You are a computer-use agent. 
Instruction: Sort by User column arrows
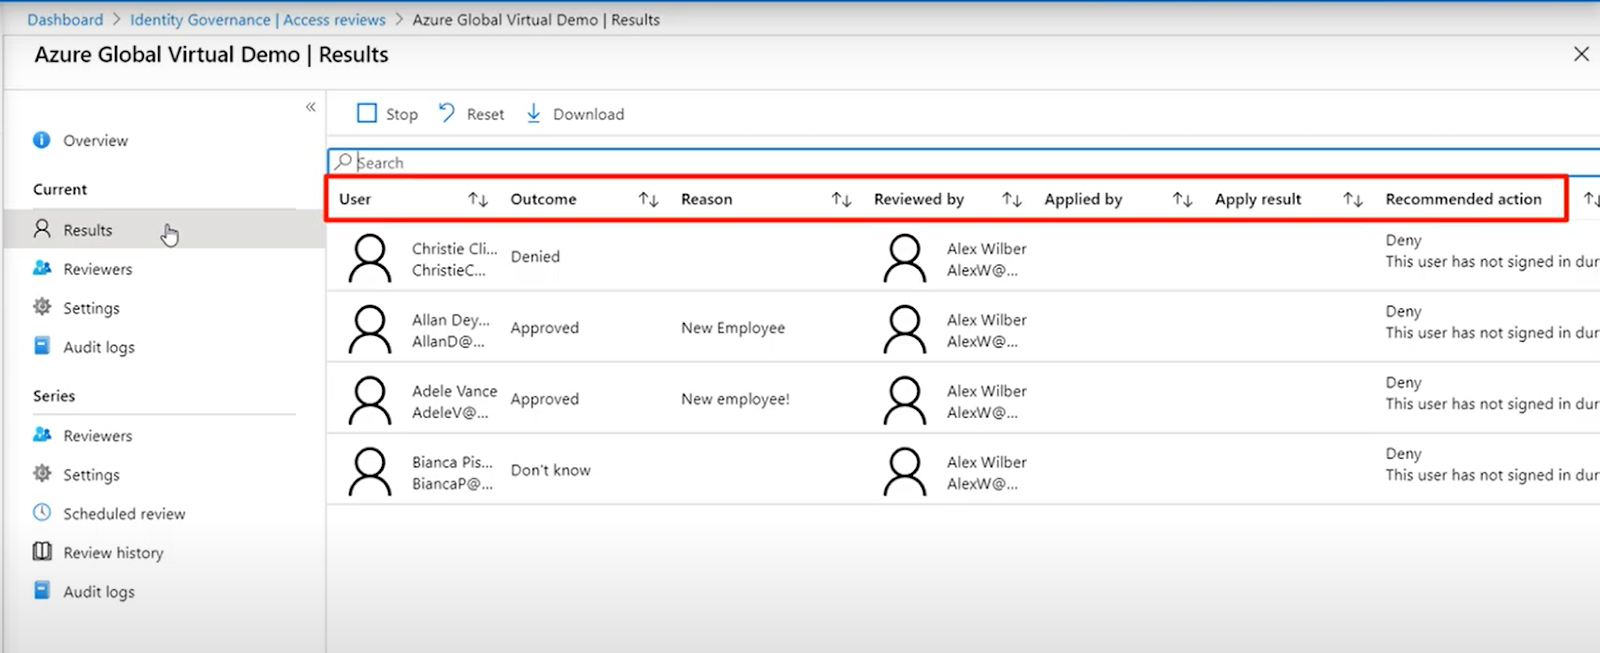(478, 199)
